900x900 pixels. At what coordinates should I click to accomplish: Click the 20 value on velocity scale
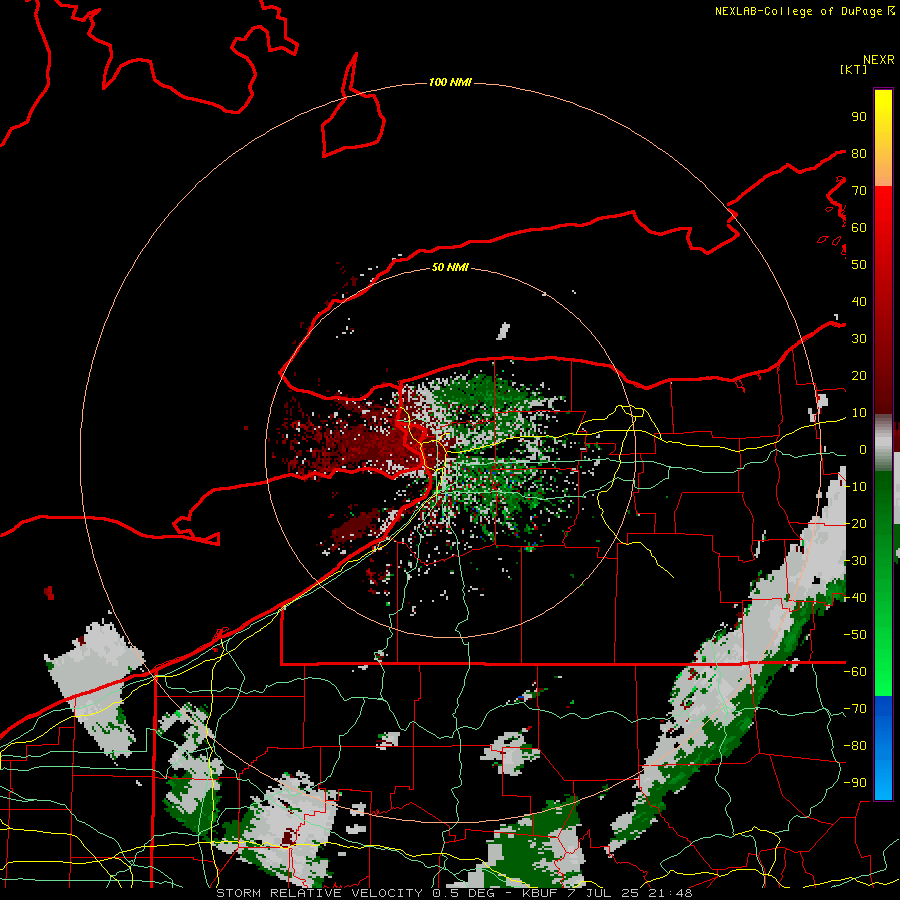tap(859, 375)
